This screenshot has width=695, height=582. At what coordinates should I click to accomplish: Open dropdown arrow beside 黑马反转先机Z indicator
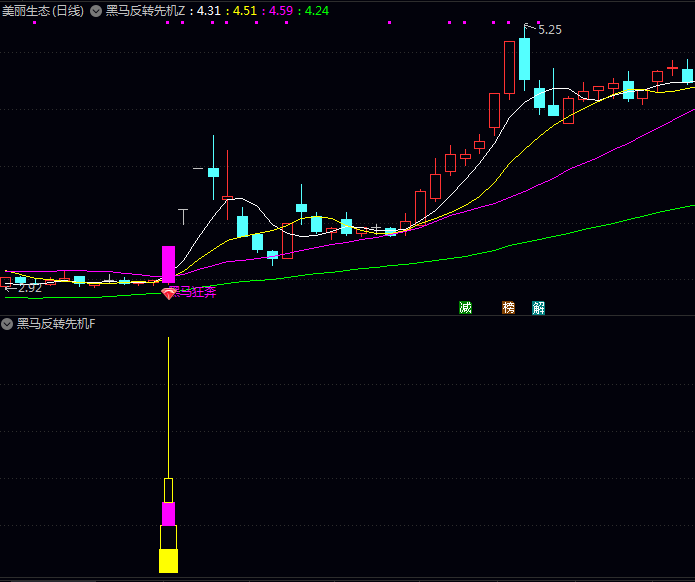pos(95,10)
